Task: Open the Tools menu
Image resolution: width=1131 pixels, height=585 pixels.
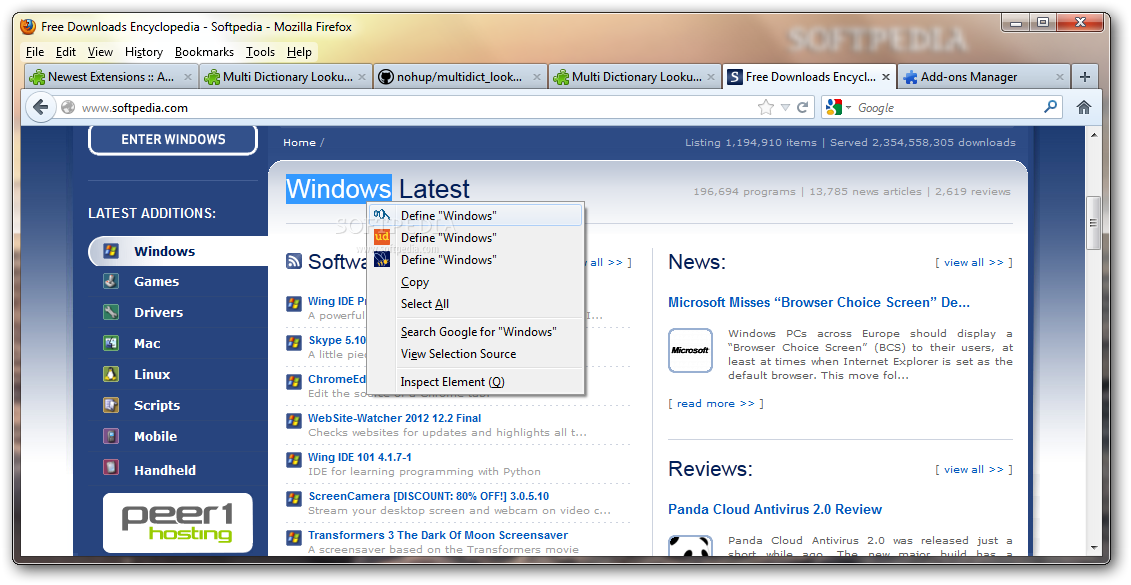Action: pyautogui.click(x=260, y=52)
